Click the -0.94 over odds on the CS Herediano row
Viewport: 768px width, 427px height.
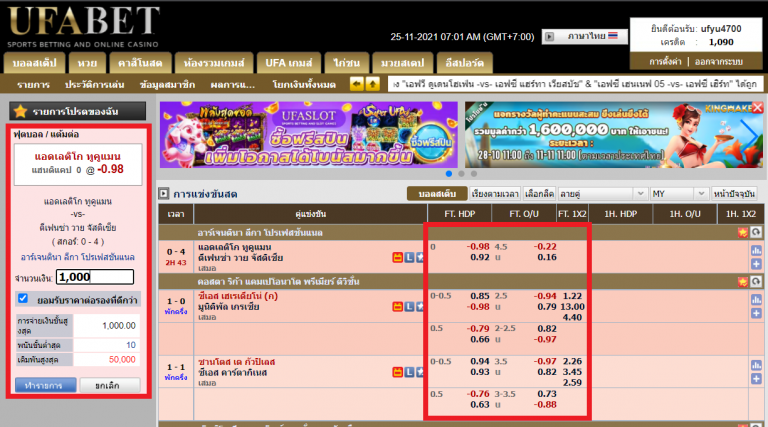pos(545,296)
